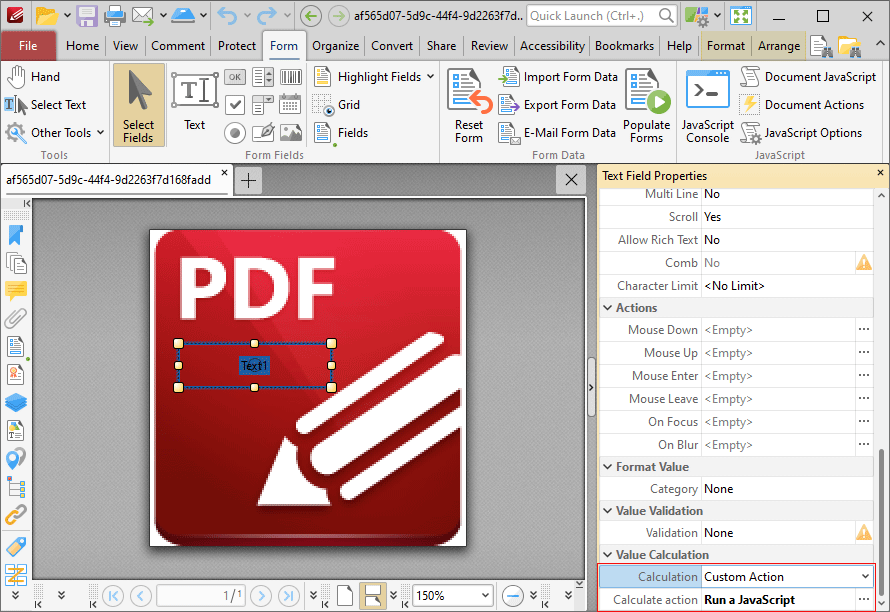Choose the Select Fields tool

[138, 106]
